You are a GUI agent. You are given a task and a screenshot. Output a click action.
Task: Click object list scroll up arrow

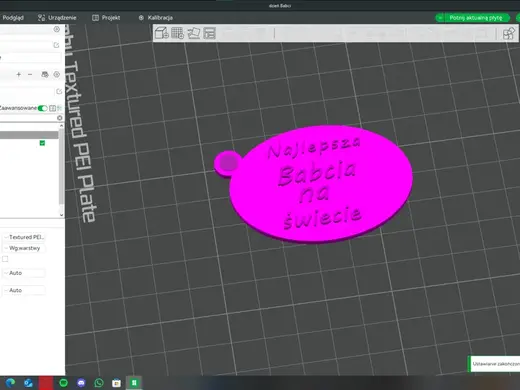(61, 126)
